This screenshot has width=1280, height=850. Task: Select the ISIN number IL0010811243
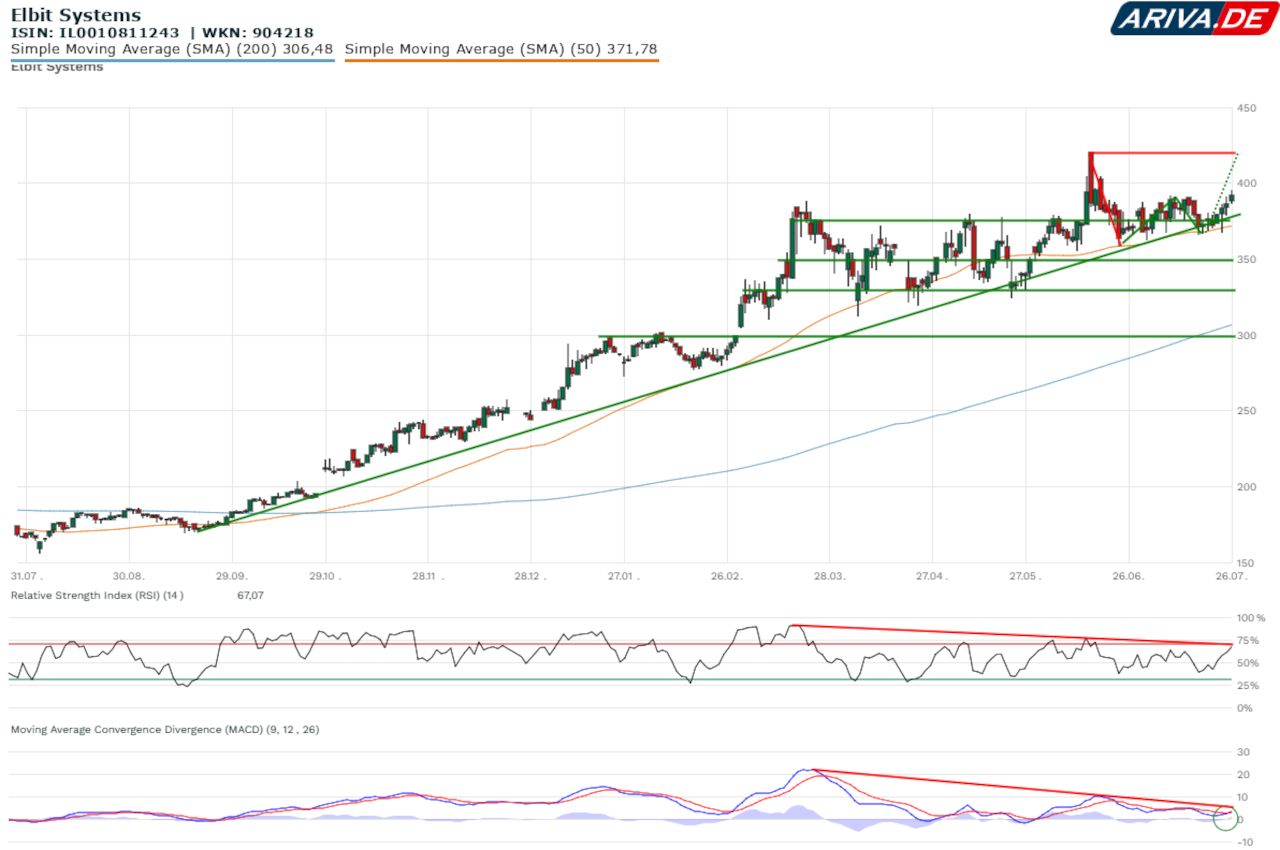tap(119, 32)
